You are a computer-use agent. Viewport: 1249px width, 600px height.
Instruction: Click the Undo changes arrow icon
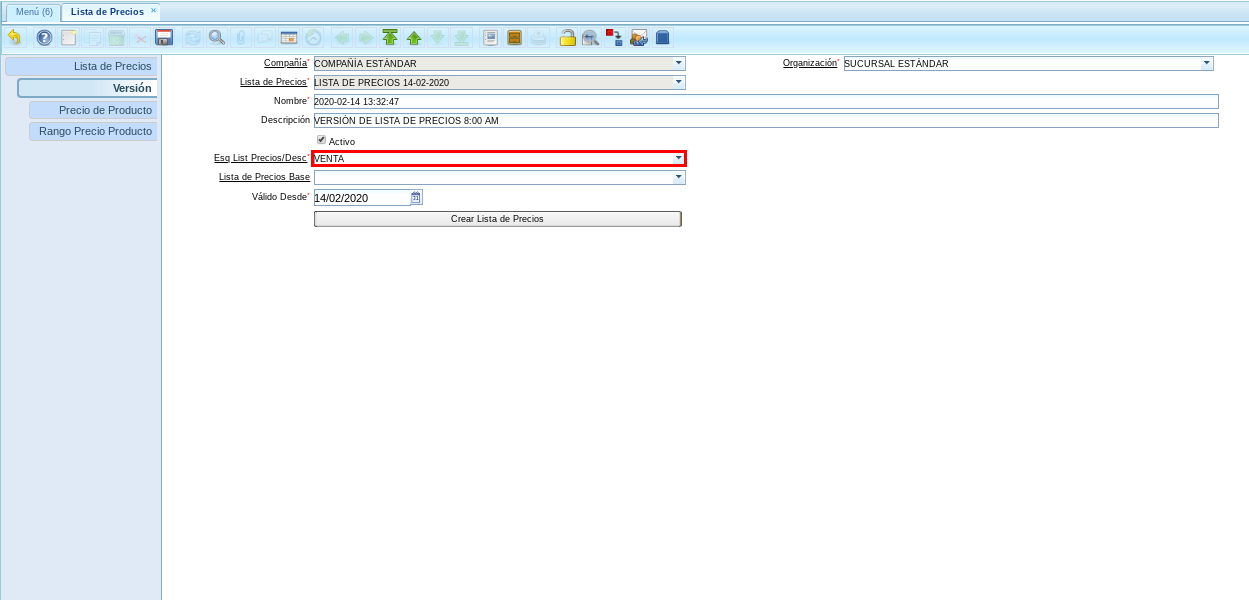point(14,38)
